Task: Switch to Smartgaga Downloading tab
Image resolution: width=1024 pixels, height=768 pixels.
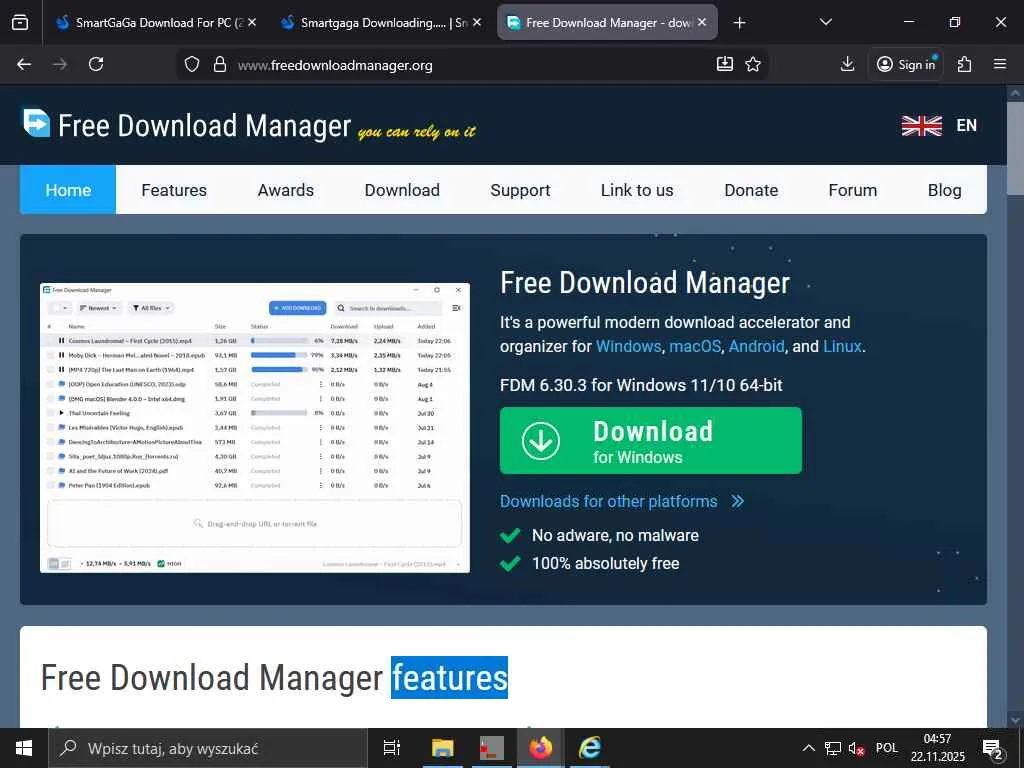Action: (x=381, y=22)
